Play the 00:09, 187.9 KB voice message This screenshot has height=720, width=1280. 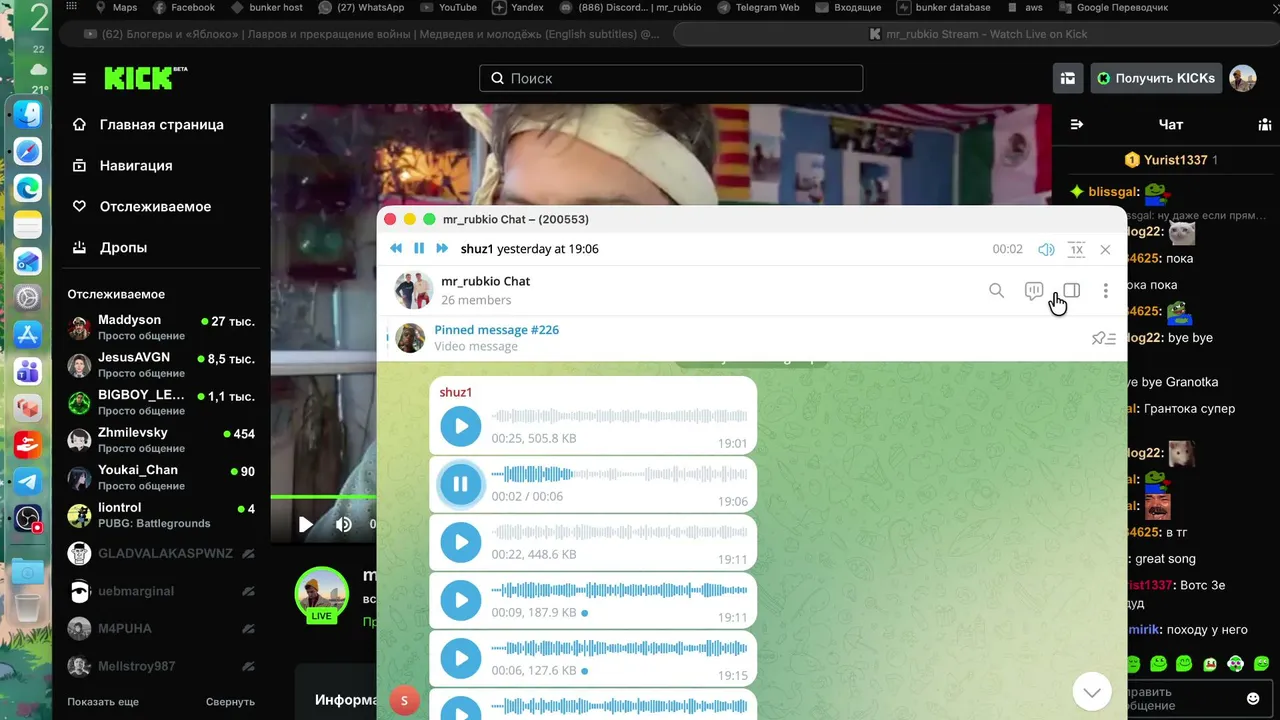tap(461, 601)
